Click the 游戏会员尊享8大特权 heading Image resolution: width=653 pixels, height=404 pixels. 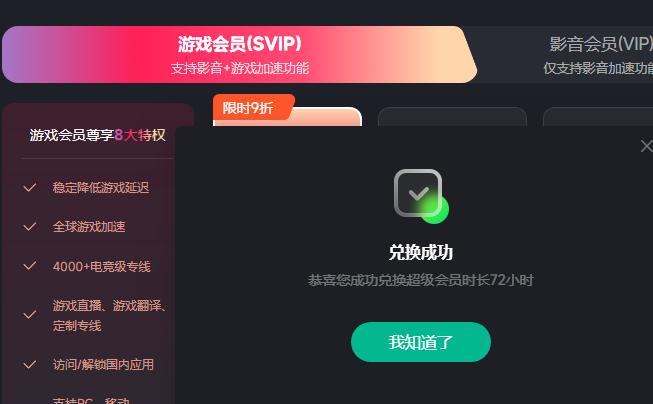click(97, 135)
